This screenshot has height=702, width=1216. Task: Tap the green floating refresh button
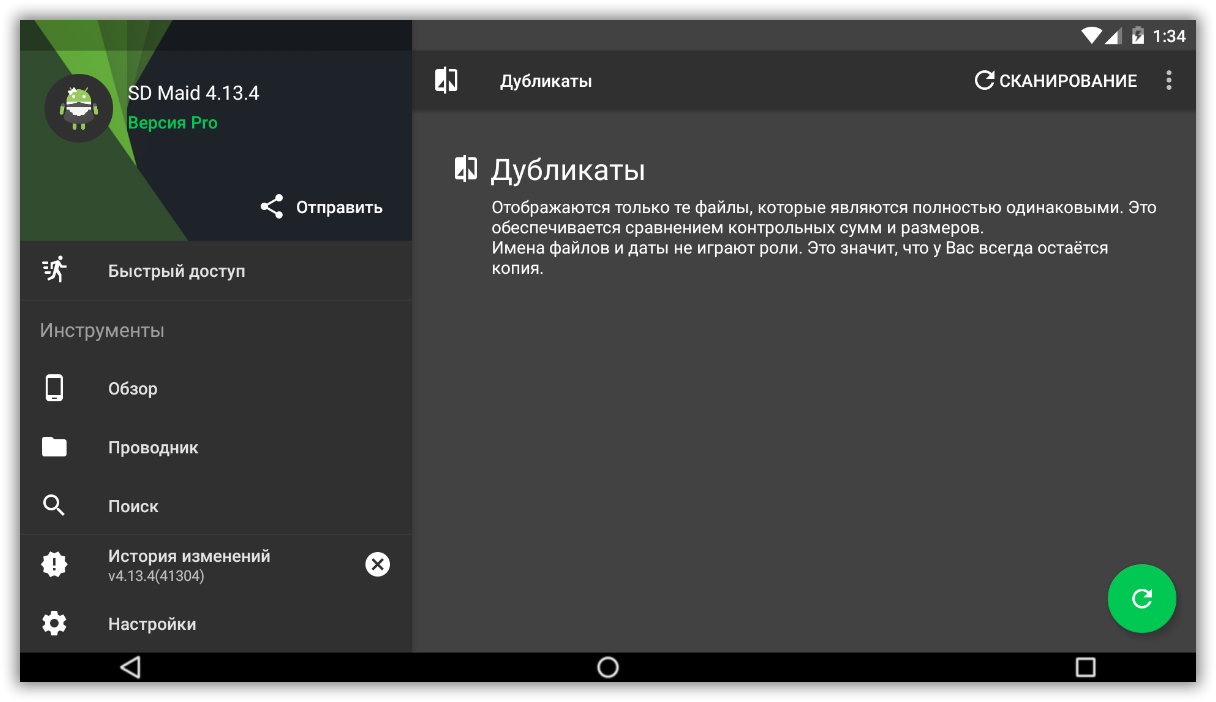pos(1141,599)
